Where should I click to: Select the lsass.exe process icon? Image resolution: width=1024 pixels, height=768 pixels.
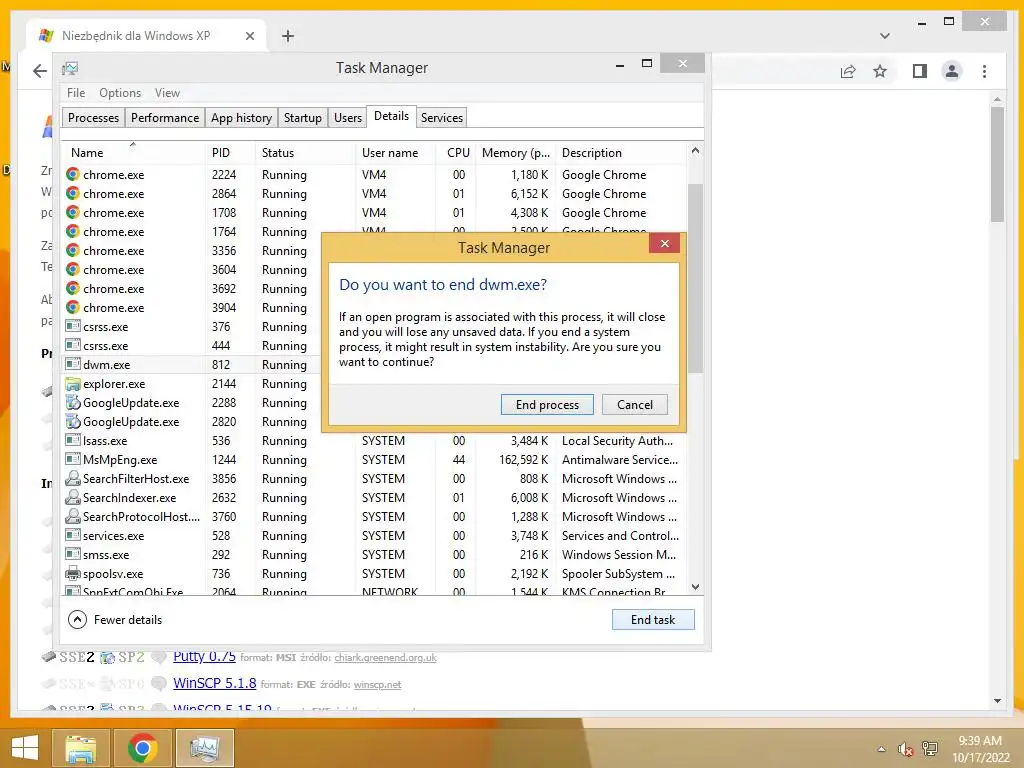[x=72, y=440]
